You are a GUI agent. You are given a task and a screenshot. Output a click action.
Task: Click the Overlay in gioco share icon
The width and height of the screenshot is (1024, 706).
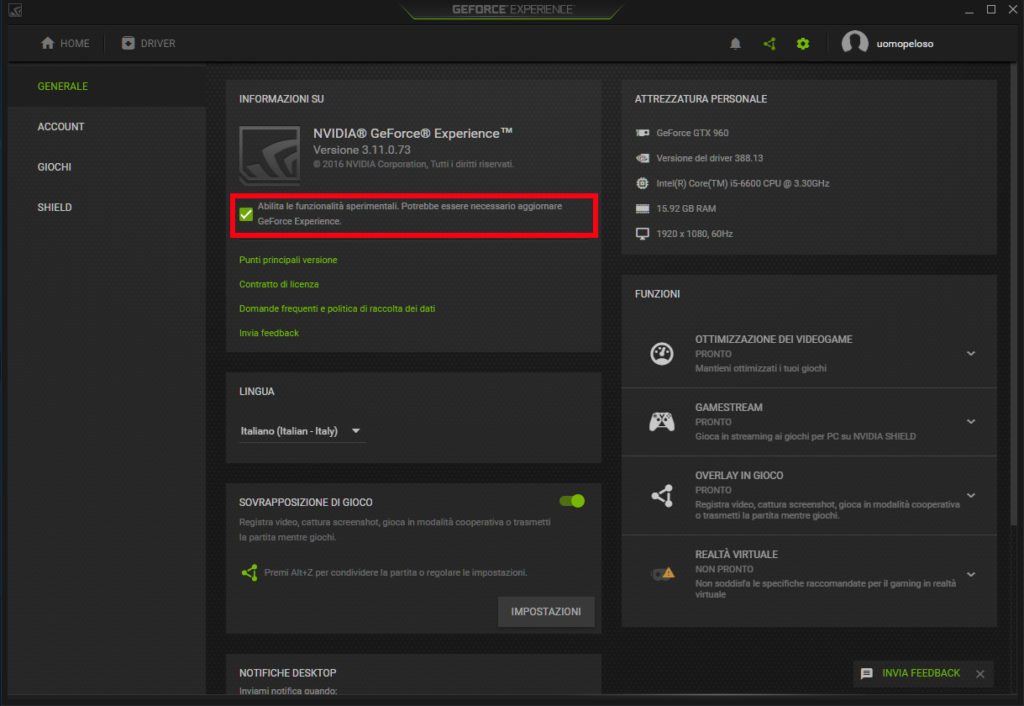pyautogui.click(x=662, y=494)
